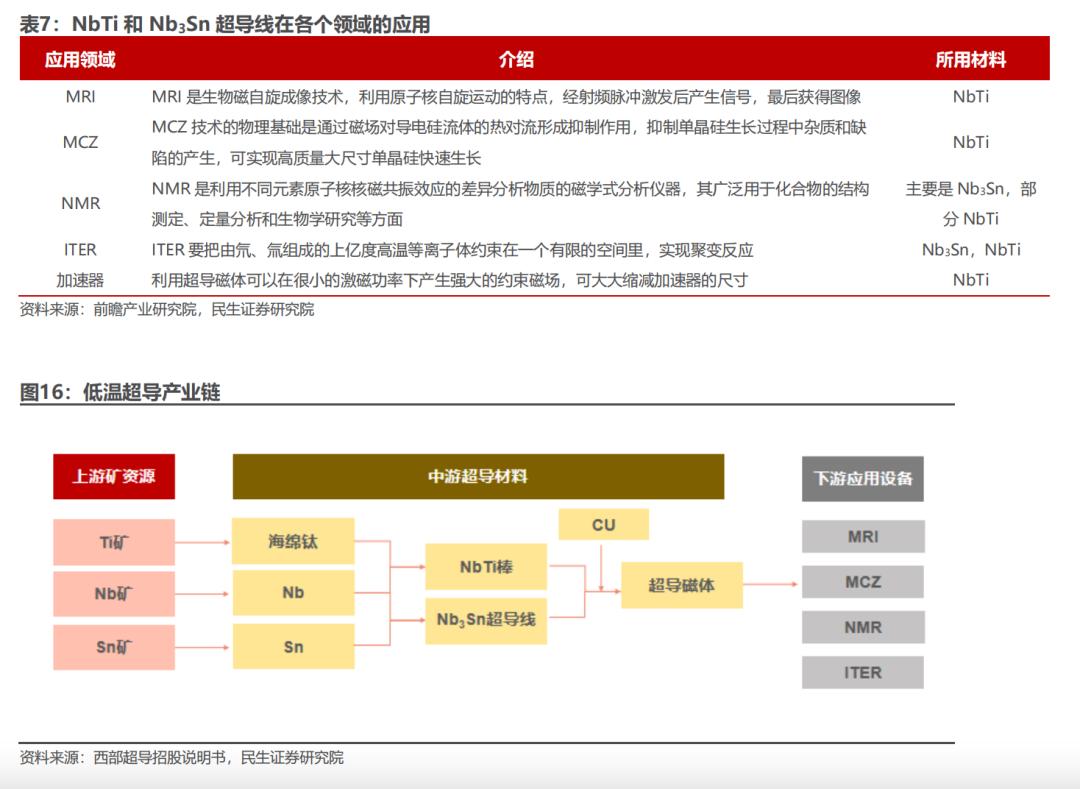Click the accelerator description '利用超导磁体可以在很小的'
This screenshot has height=789, width=1080.
coord(450,280)
